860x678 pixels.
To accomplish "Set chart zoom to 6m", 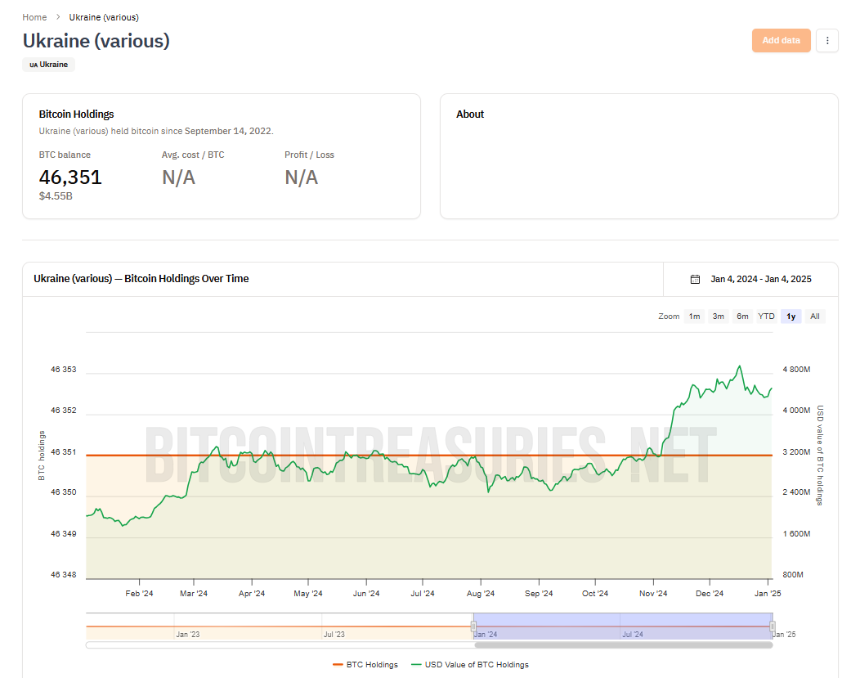I will (742, 317).
